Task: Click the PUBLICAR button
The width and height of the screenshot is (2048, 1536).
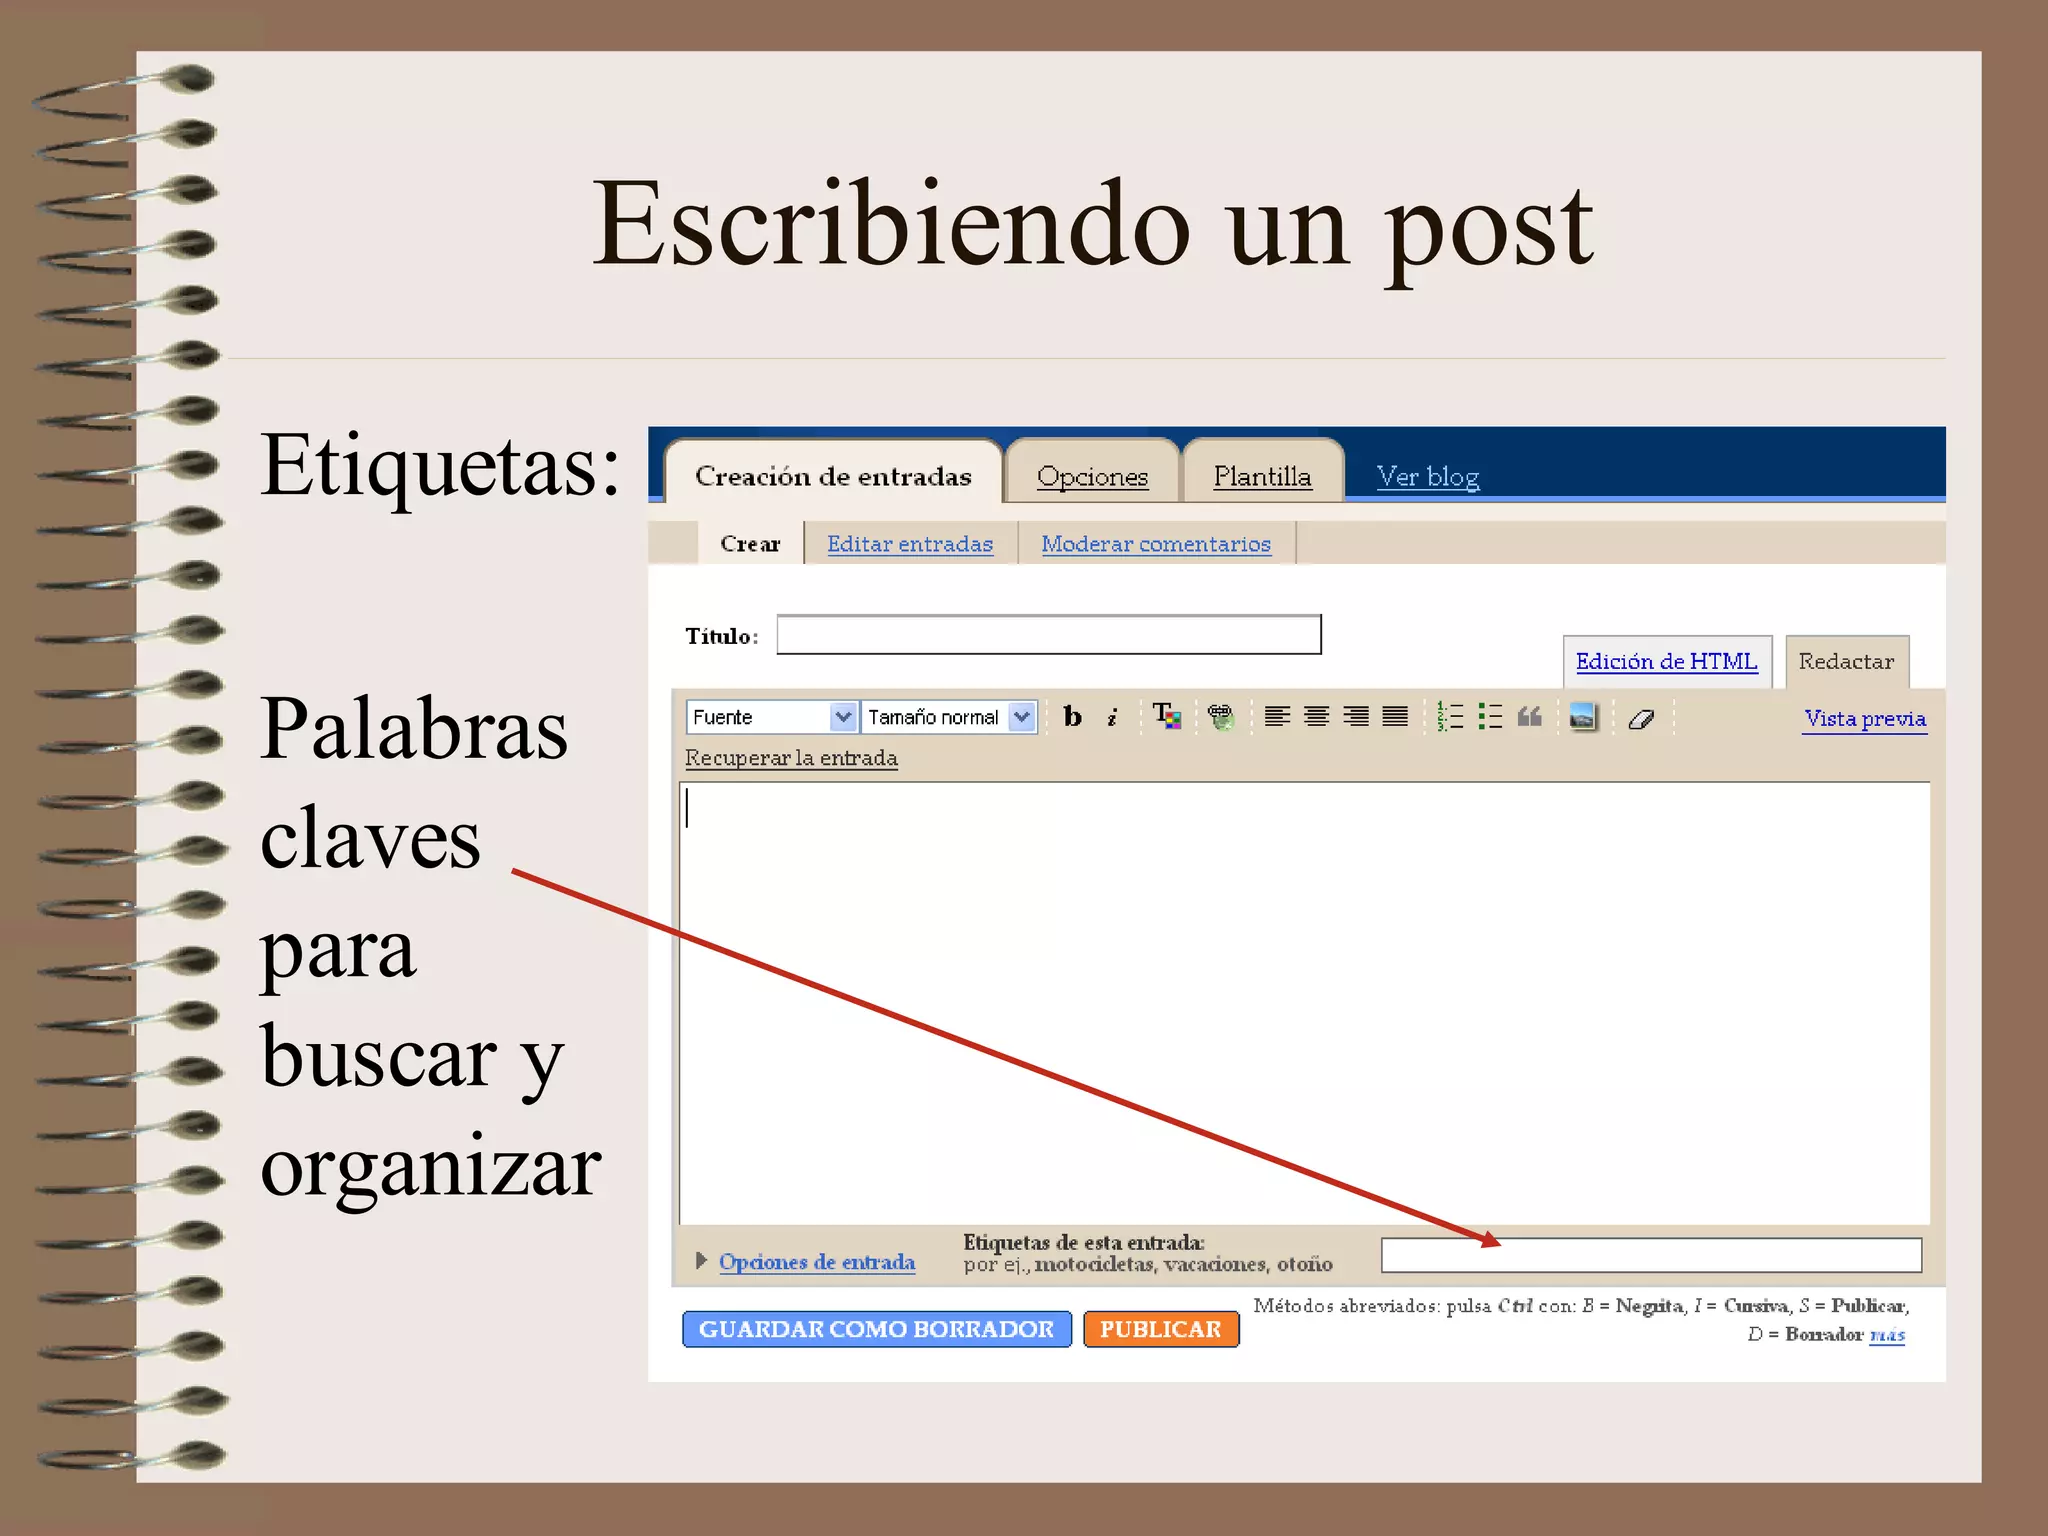Action: [1161, 1329]
